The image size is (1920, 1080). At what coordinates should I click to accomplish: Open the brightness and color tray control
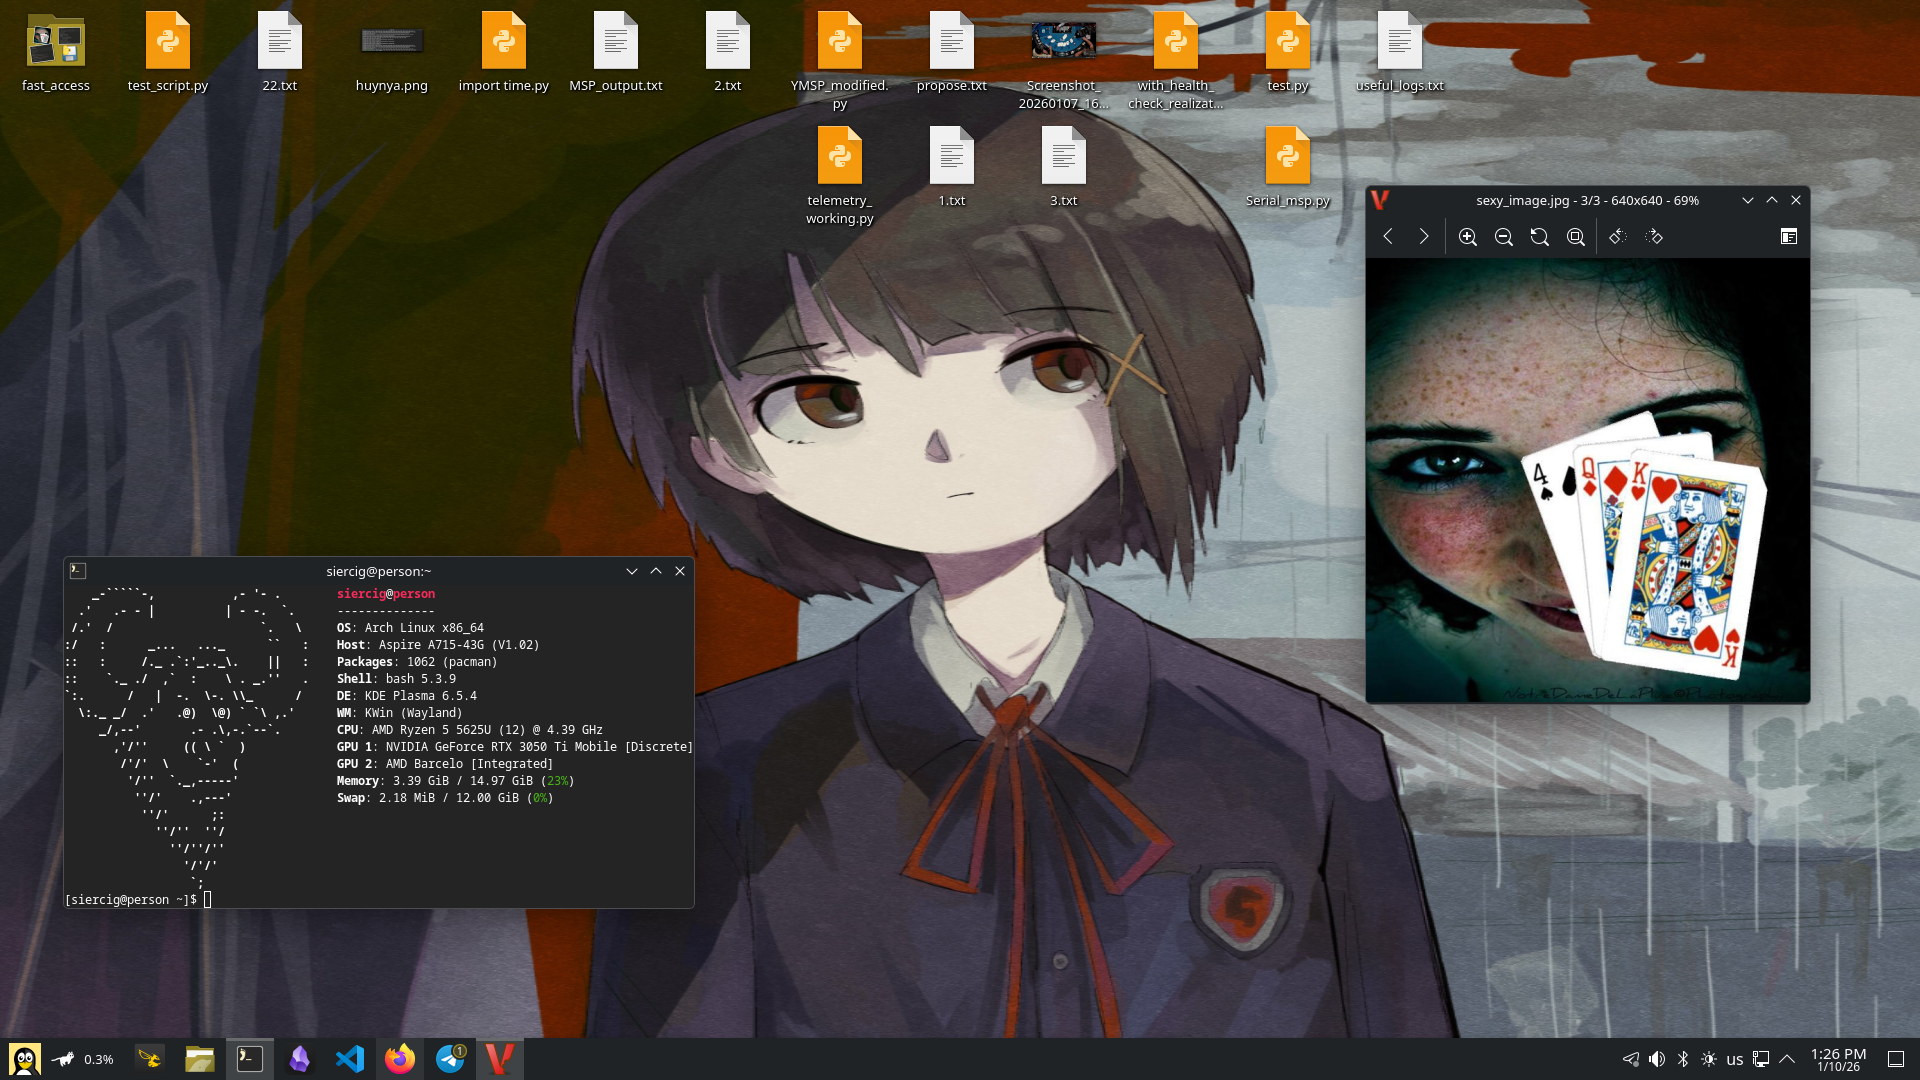[x=1709, y=1059]
